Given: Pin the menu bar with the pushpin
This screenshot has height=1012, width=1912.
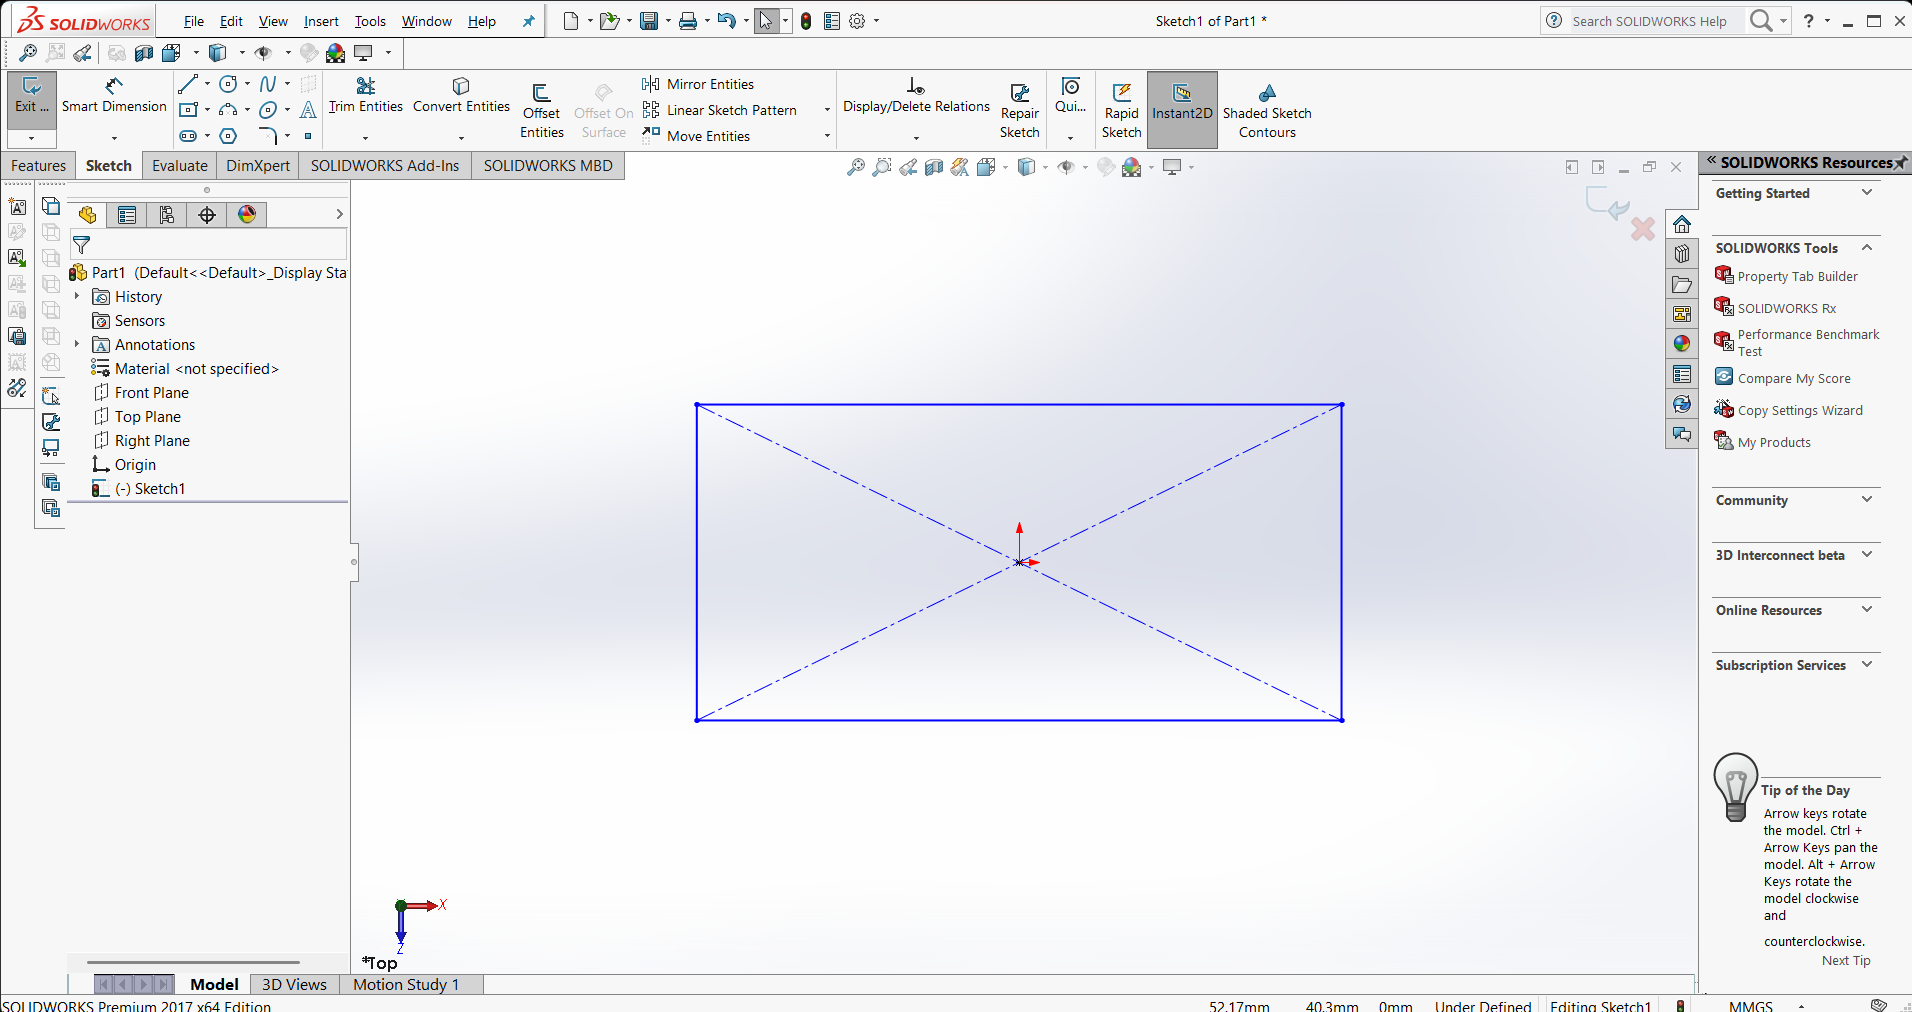Looking at the screenshot, I should click(528, 21).
